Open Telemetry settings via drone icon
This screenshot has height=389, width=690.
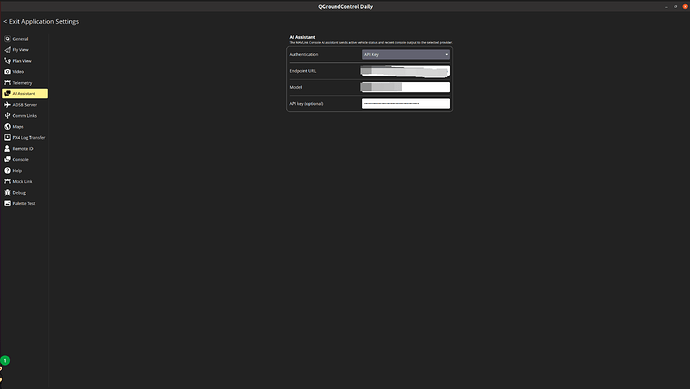tap(7, 83)
